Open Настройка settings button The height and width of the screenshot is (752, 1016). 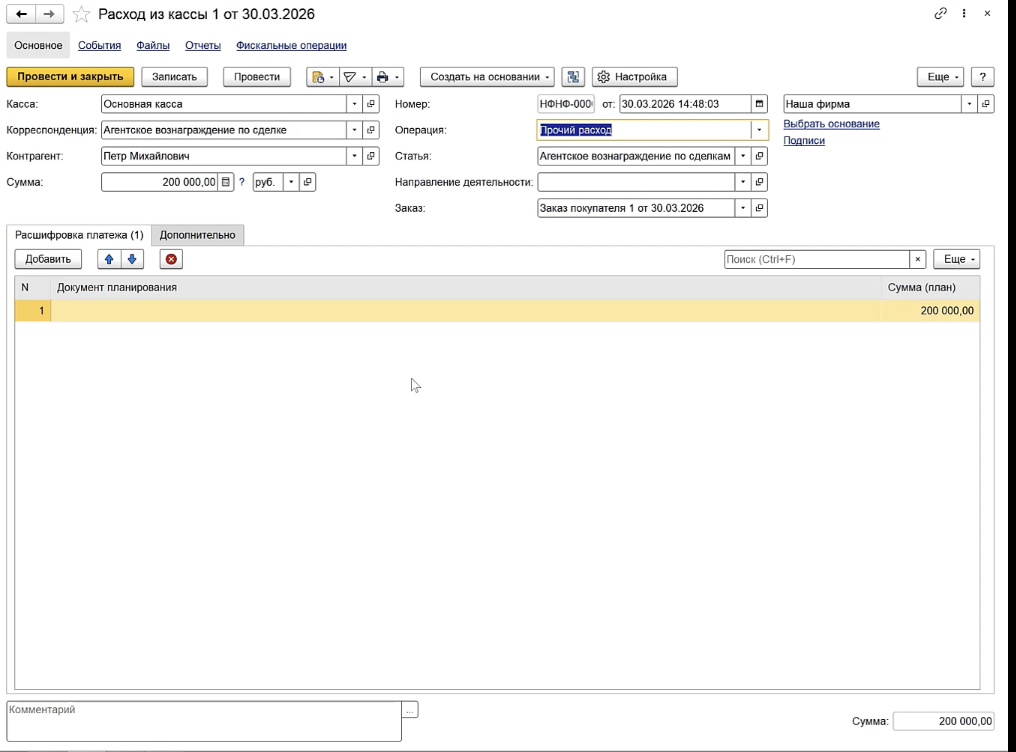pos(634,77)
